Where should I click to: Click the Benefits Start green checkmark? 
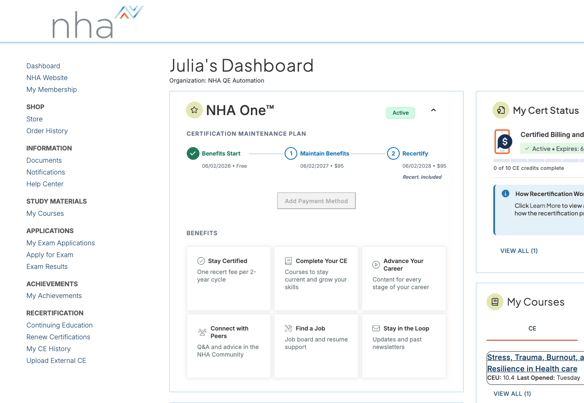pyautogui.click(x=193, y=153)
